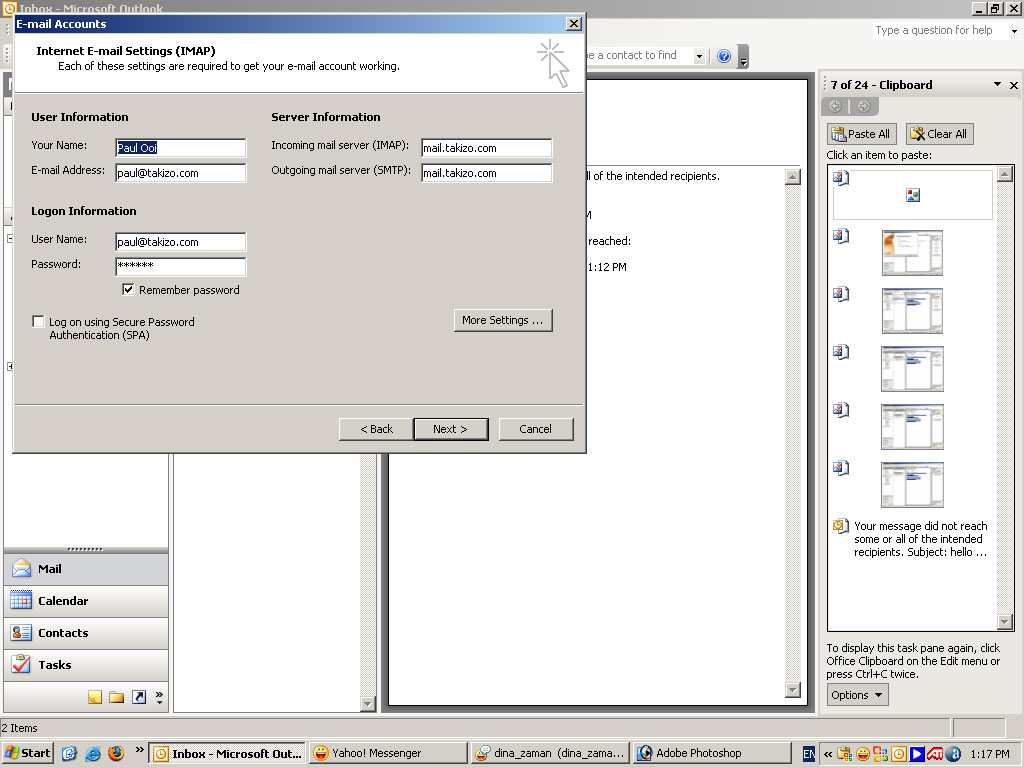Open the help question box dropdown arrow
This screenshot has width=1024, height=768.
click(x=1014, y=31)
